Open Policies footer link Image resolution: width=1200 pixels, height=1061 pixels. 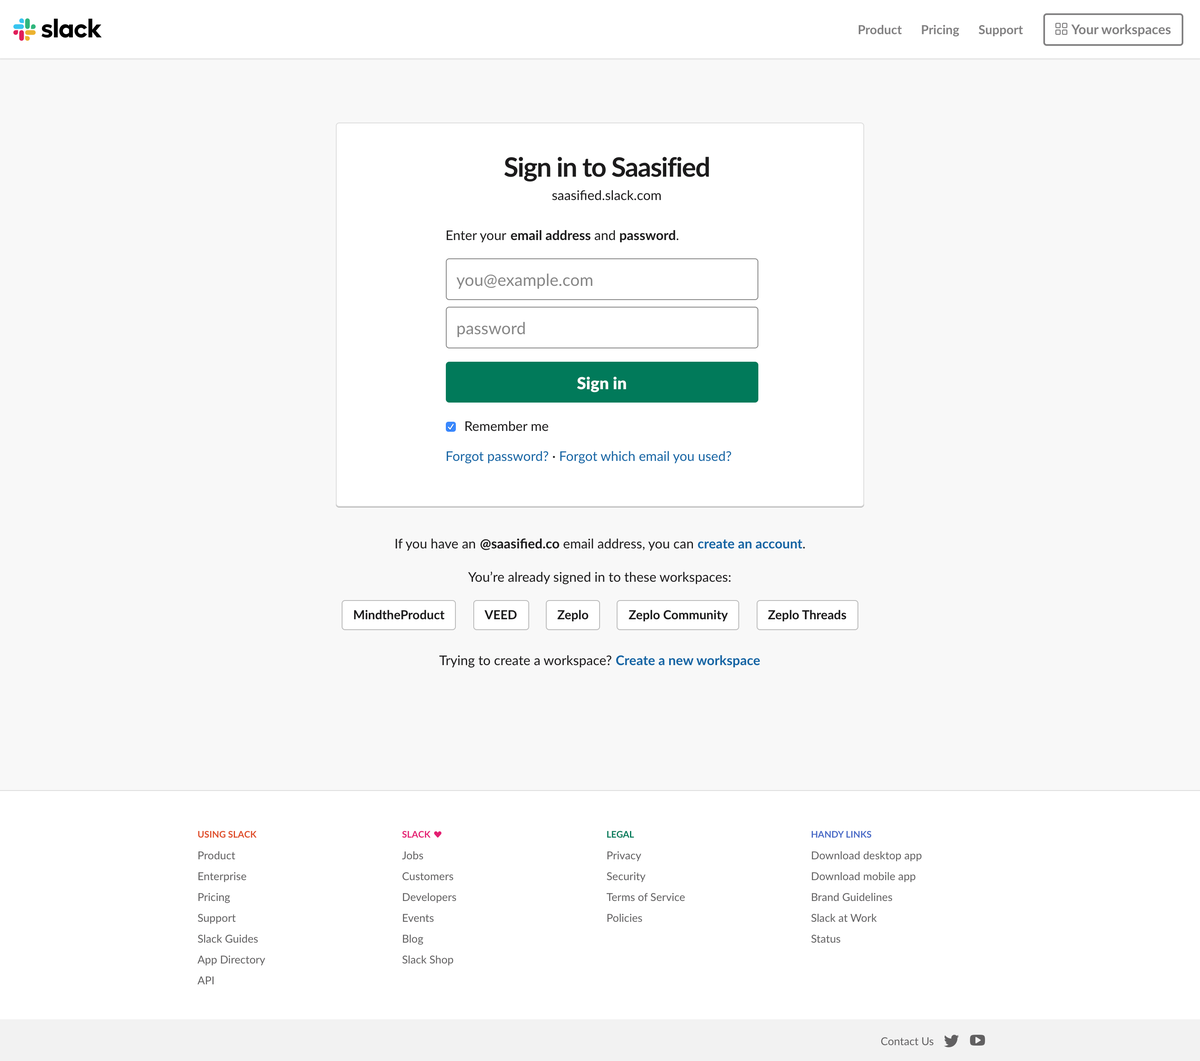625,918
